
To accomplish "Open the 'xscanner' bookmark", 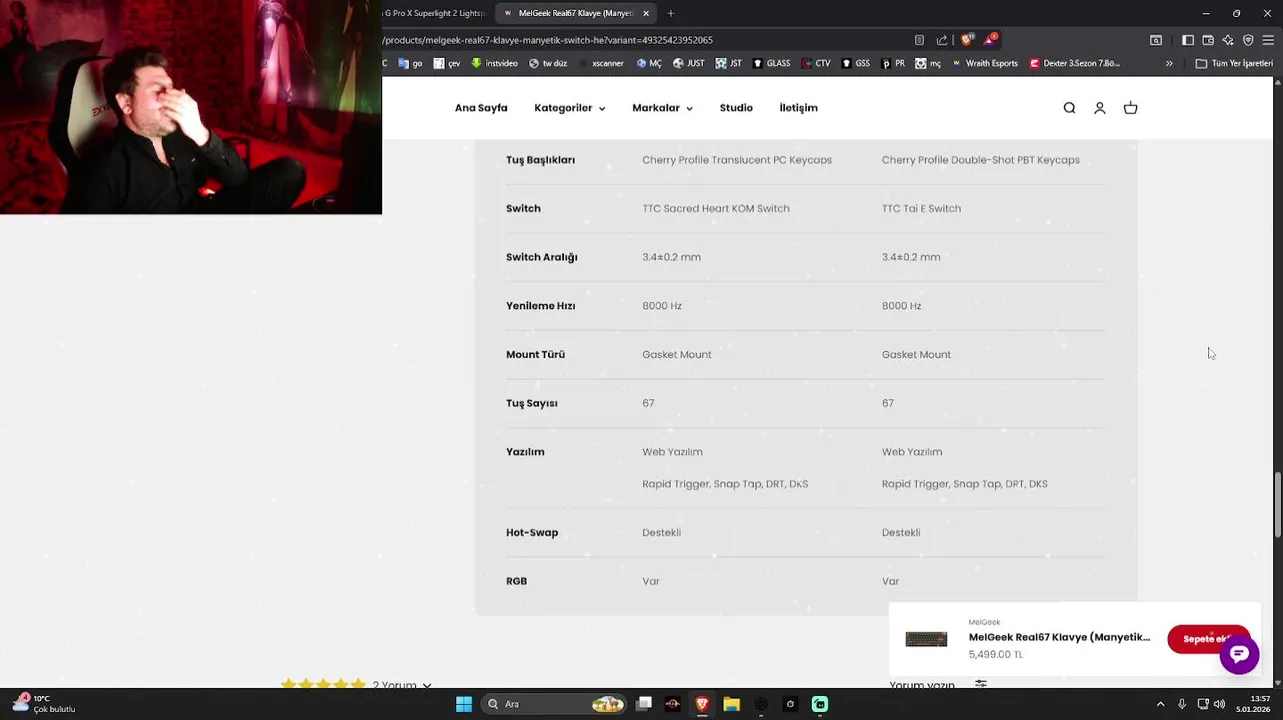I will (x=601, y=63).
